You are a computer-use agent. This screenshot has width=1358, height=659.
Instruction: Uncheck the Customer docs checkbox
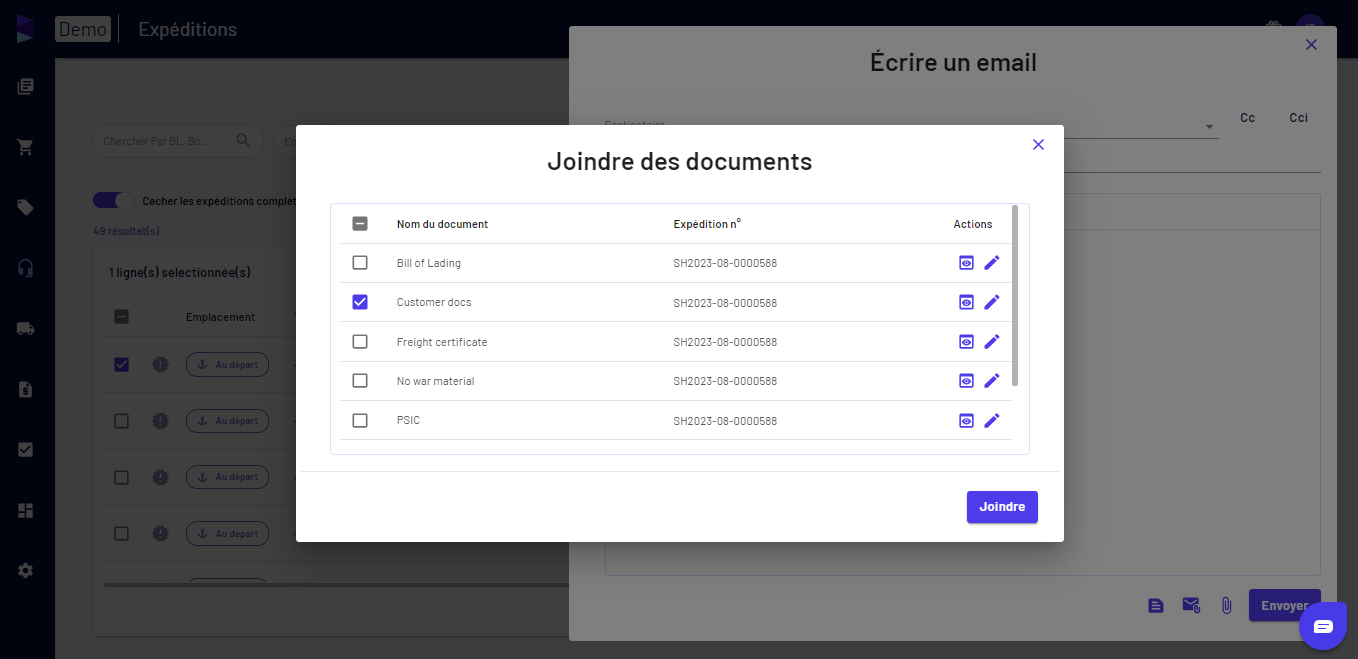click(360, 302)
